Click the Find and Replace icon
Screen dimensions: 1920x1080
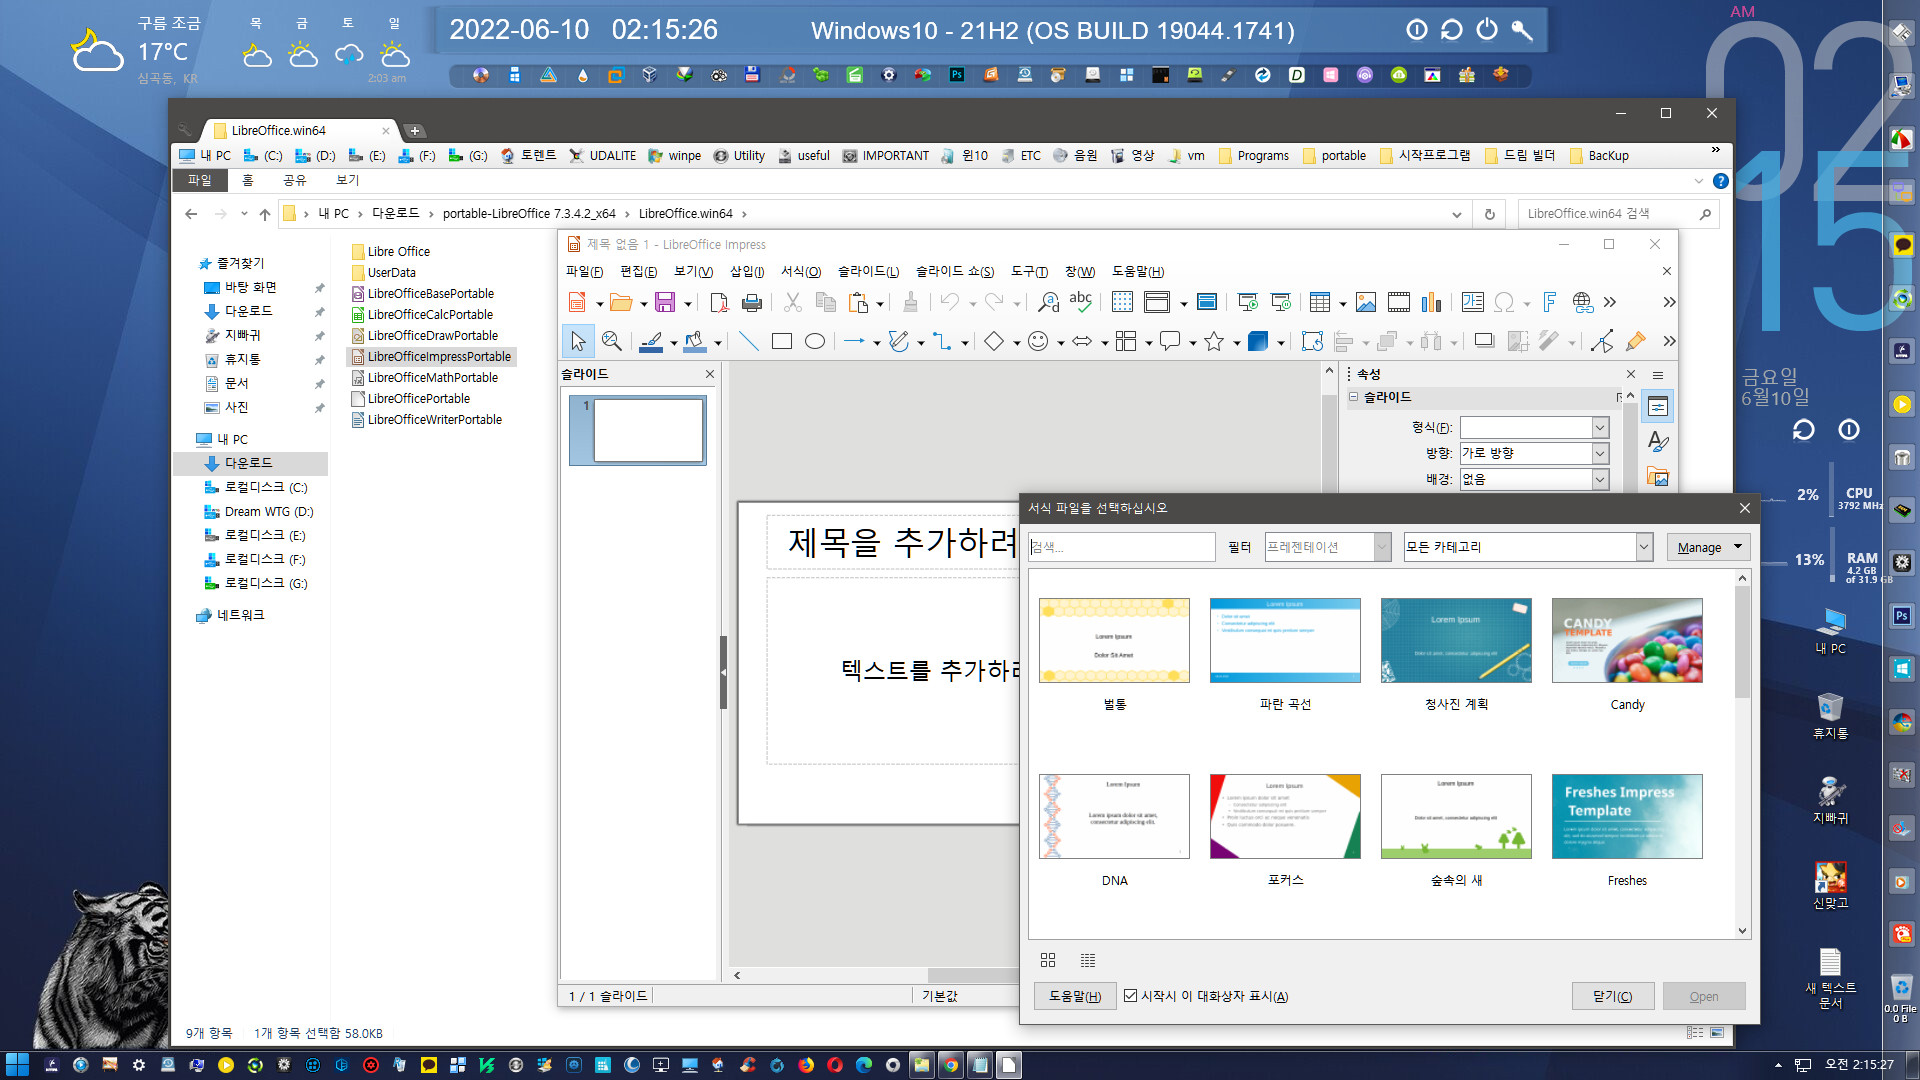click(x=1048, y=302)
